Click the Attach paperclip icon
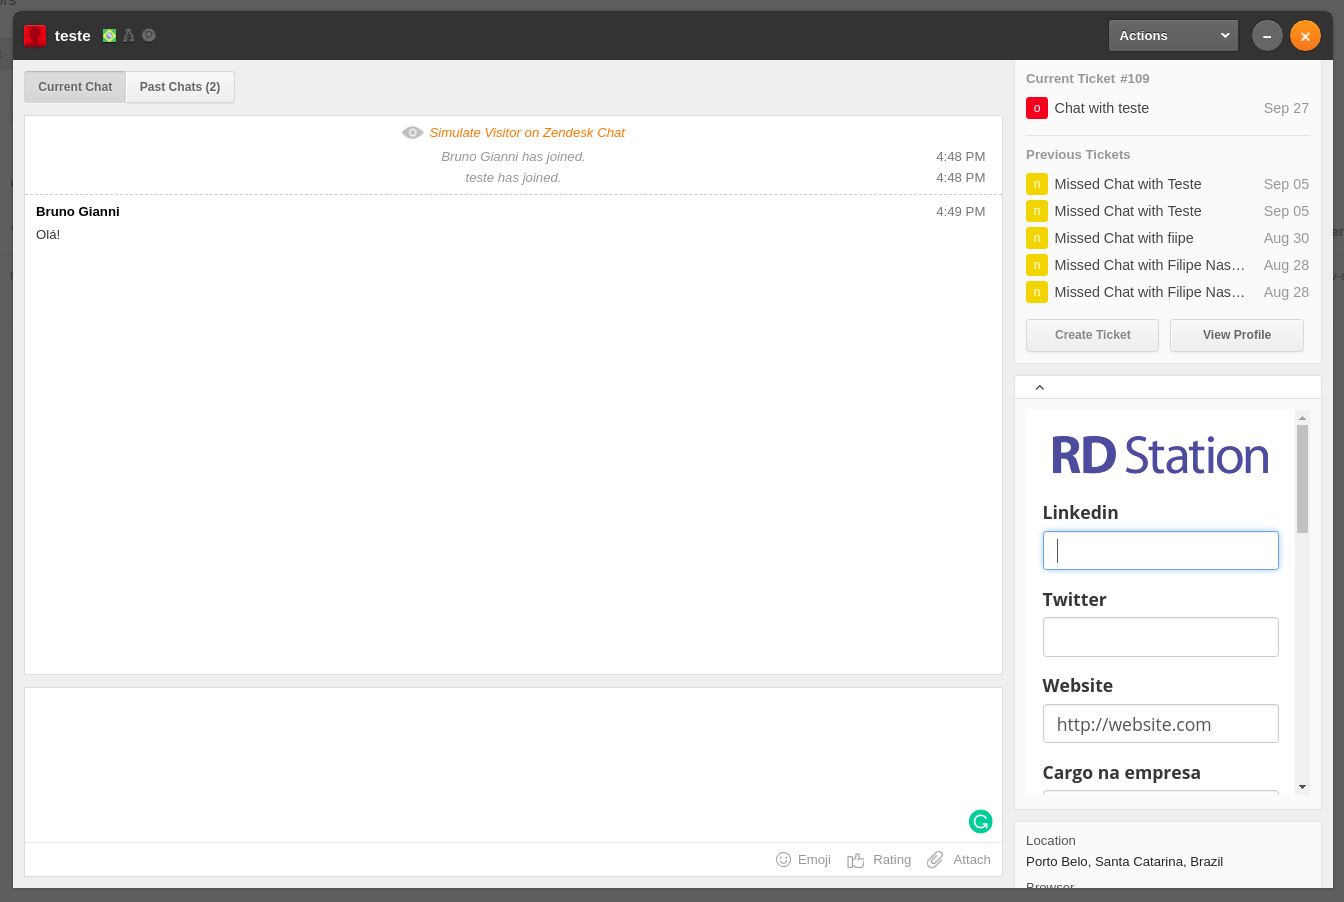The width and height of the screenshot is (1344, 902). point(935,859)
